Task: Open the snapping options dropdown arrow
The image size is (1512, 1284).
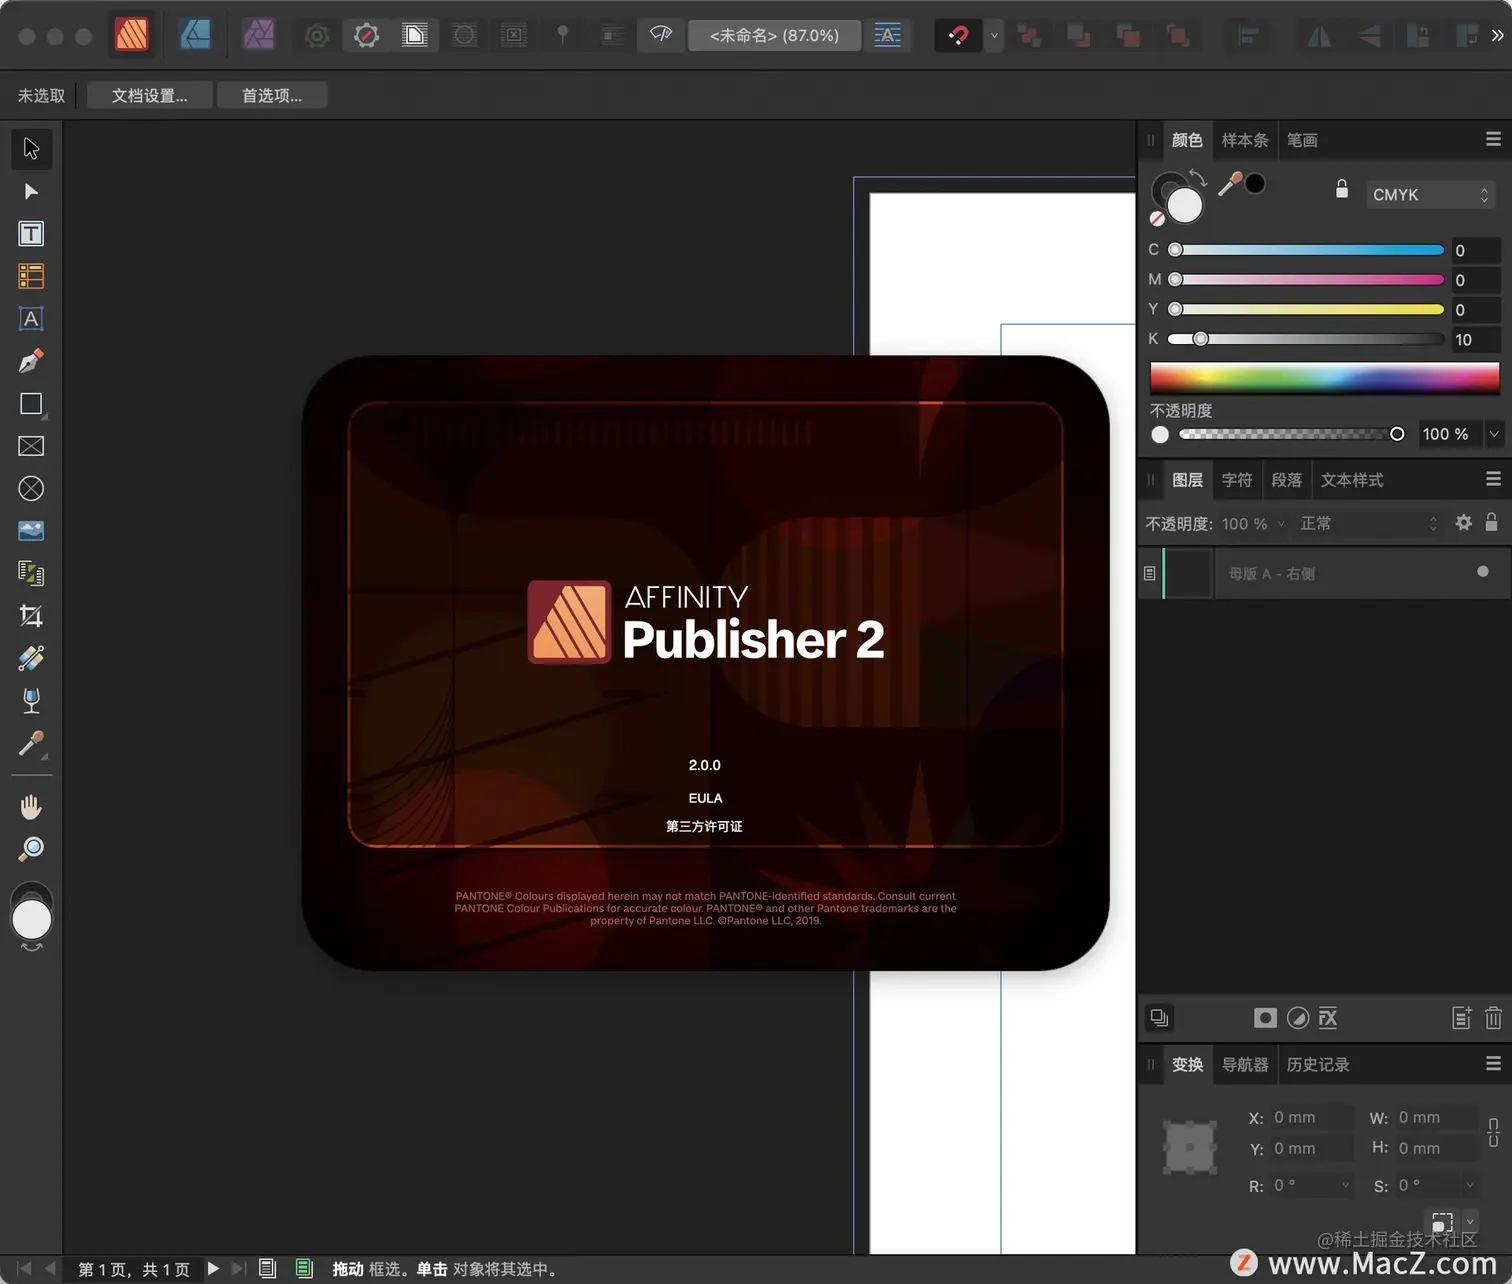Action: click(x=994, y=36)
